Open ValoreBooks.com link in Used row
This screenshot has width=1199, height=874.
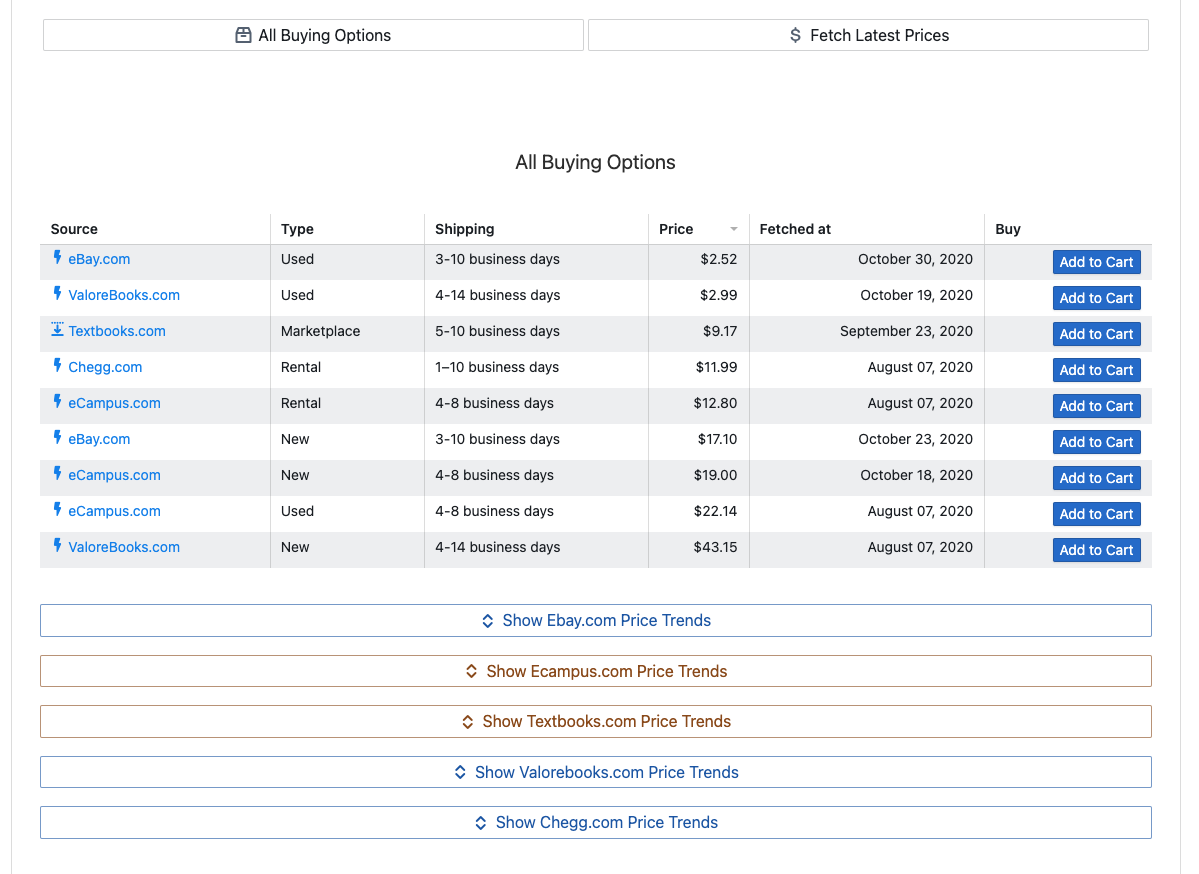(x=124, y=295)
